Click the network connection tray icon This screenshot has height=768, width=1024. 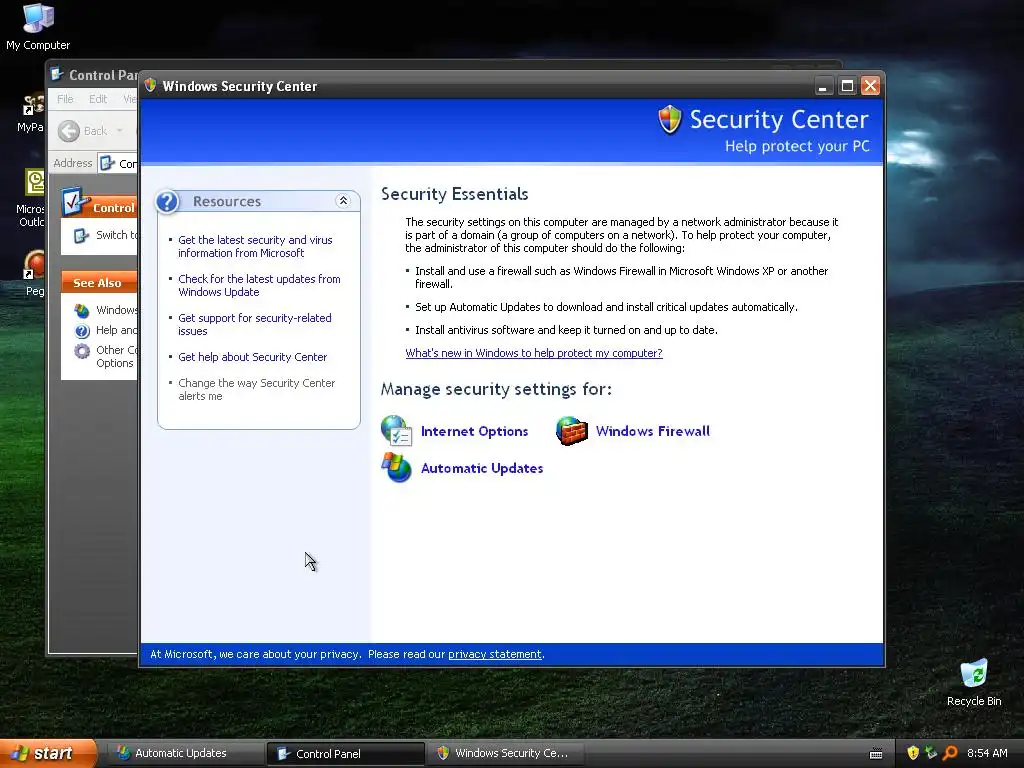click(931, 753)
